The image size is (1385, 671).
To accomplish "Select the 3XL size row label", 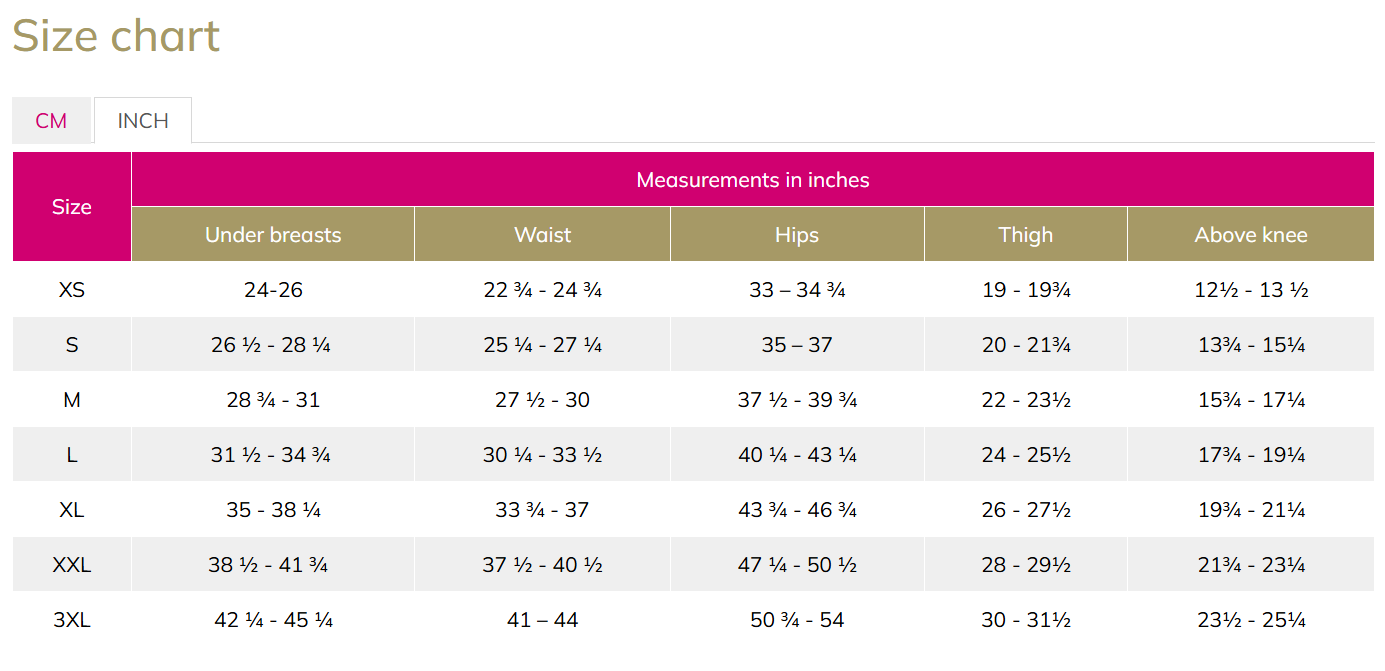I will tap(72, 620).
